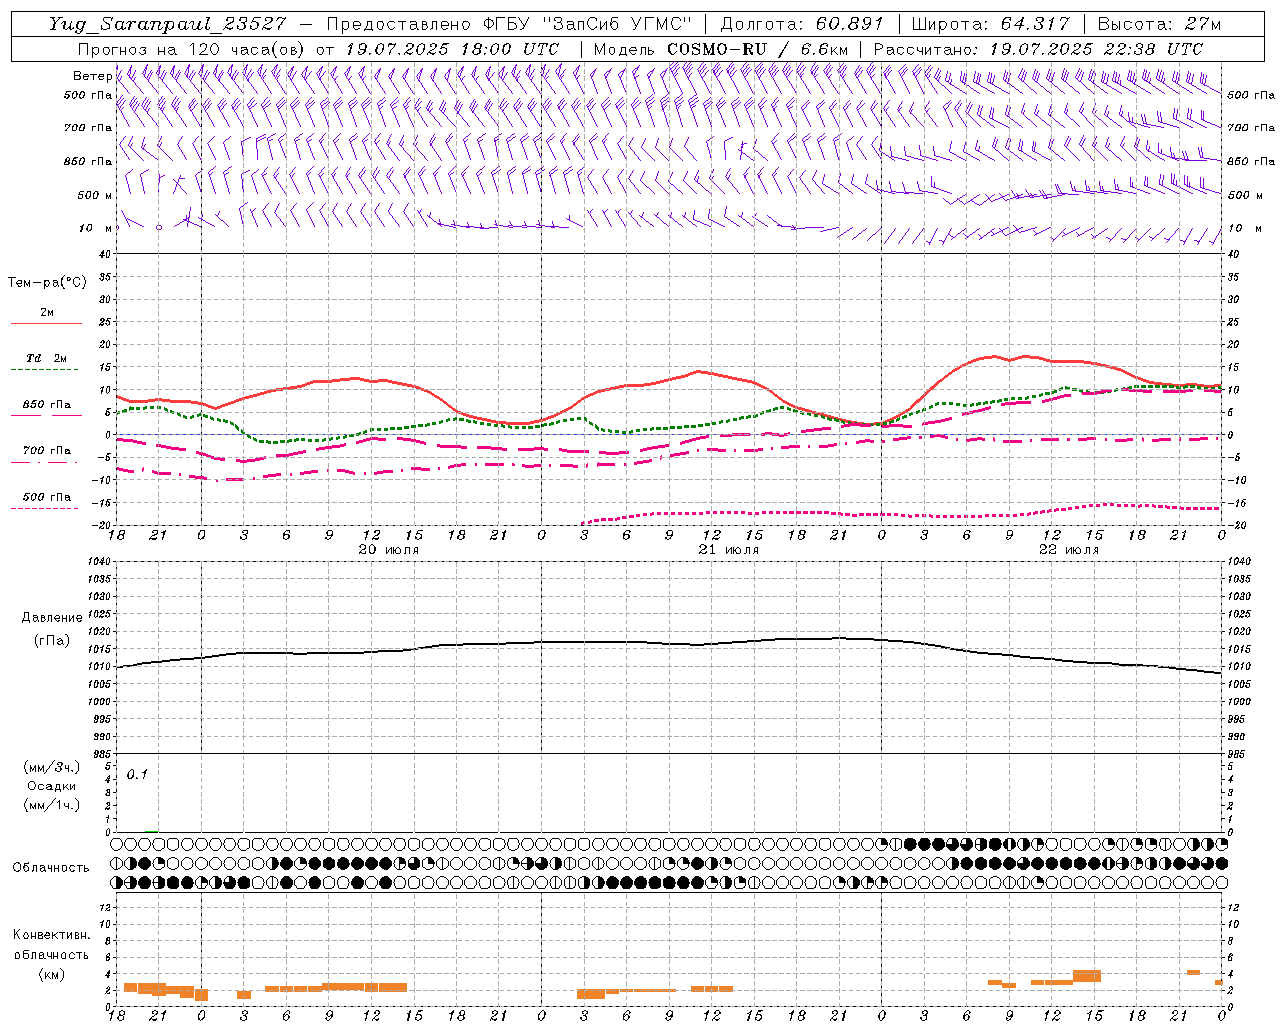The image size is (1280, 1024).
Task: Click the '22 июля' date label
Action: coord(1068,550)
